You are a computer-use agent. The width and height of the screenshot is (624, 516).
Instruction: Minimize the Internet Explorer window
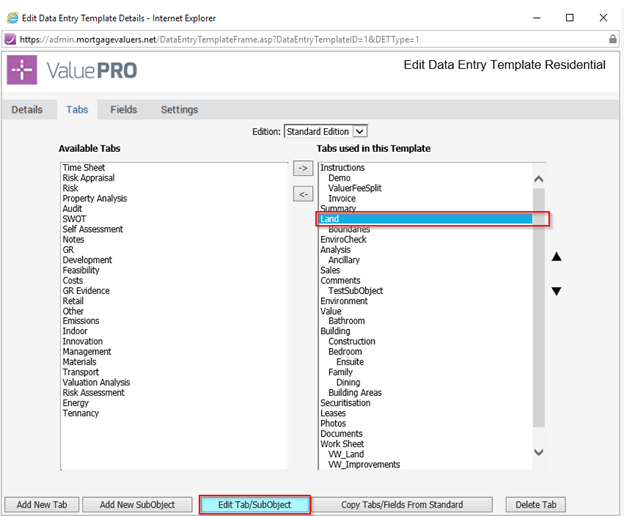536,18
